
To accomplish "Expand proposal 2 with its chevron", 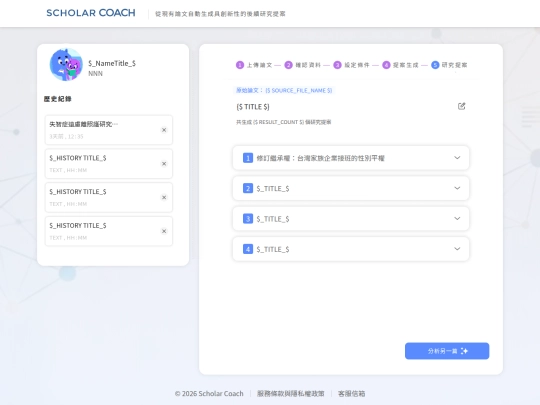I will click(457, 188).
